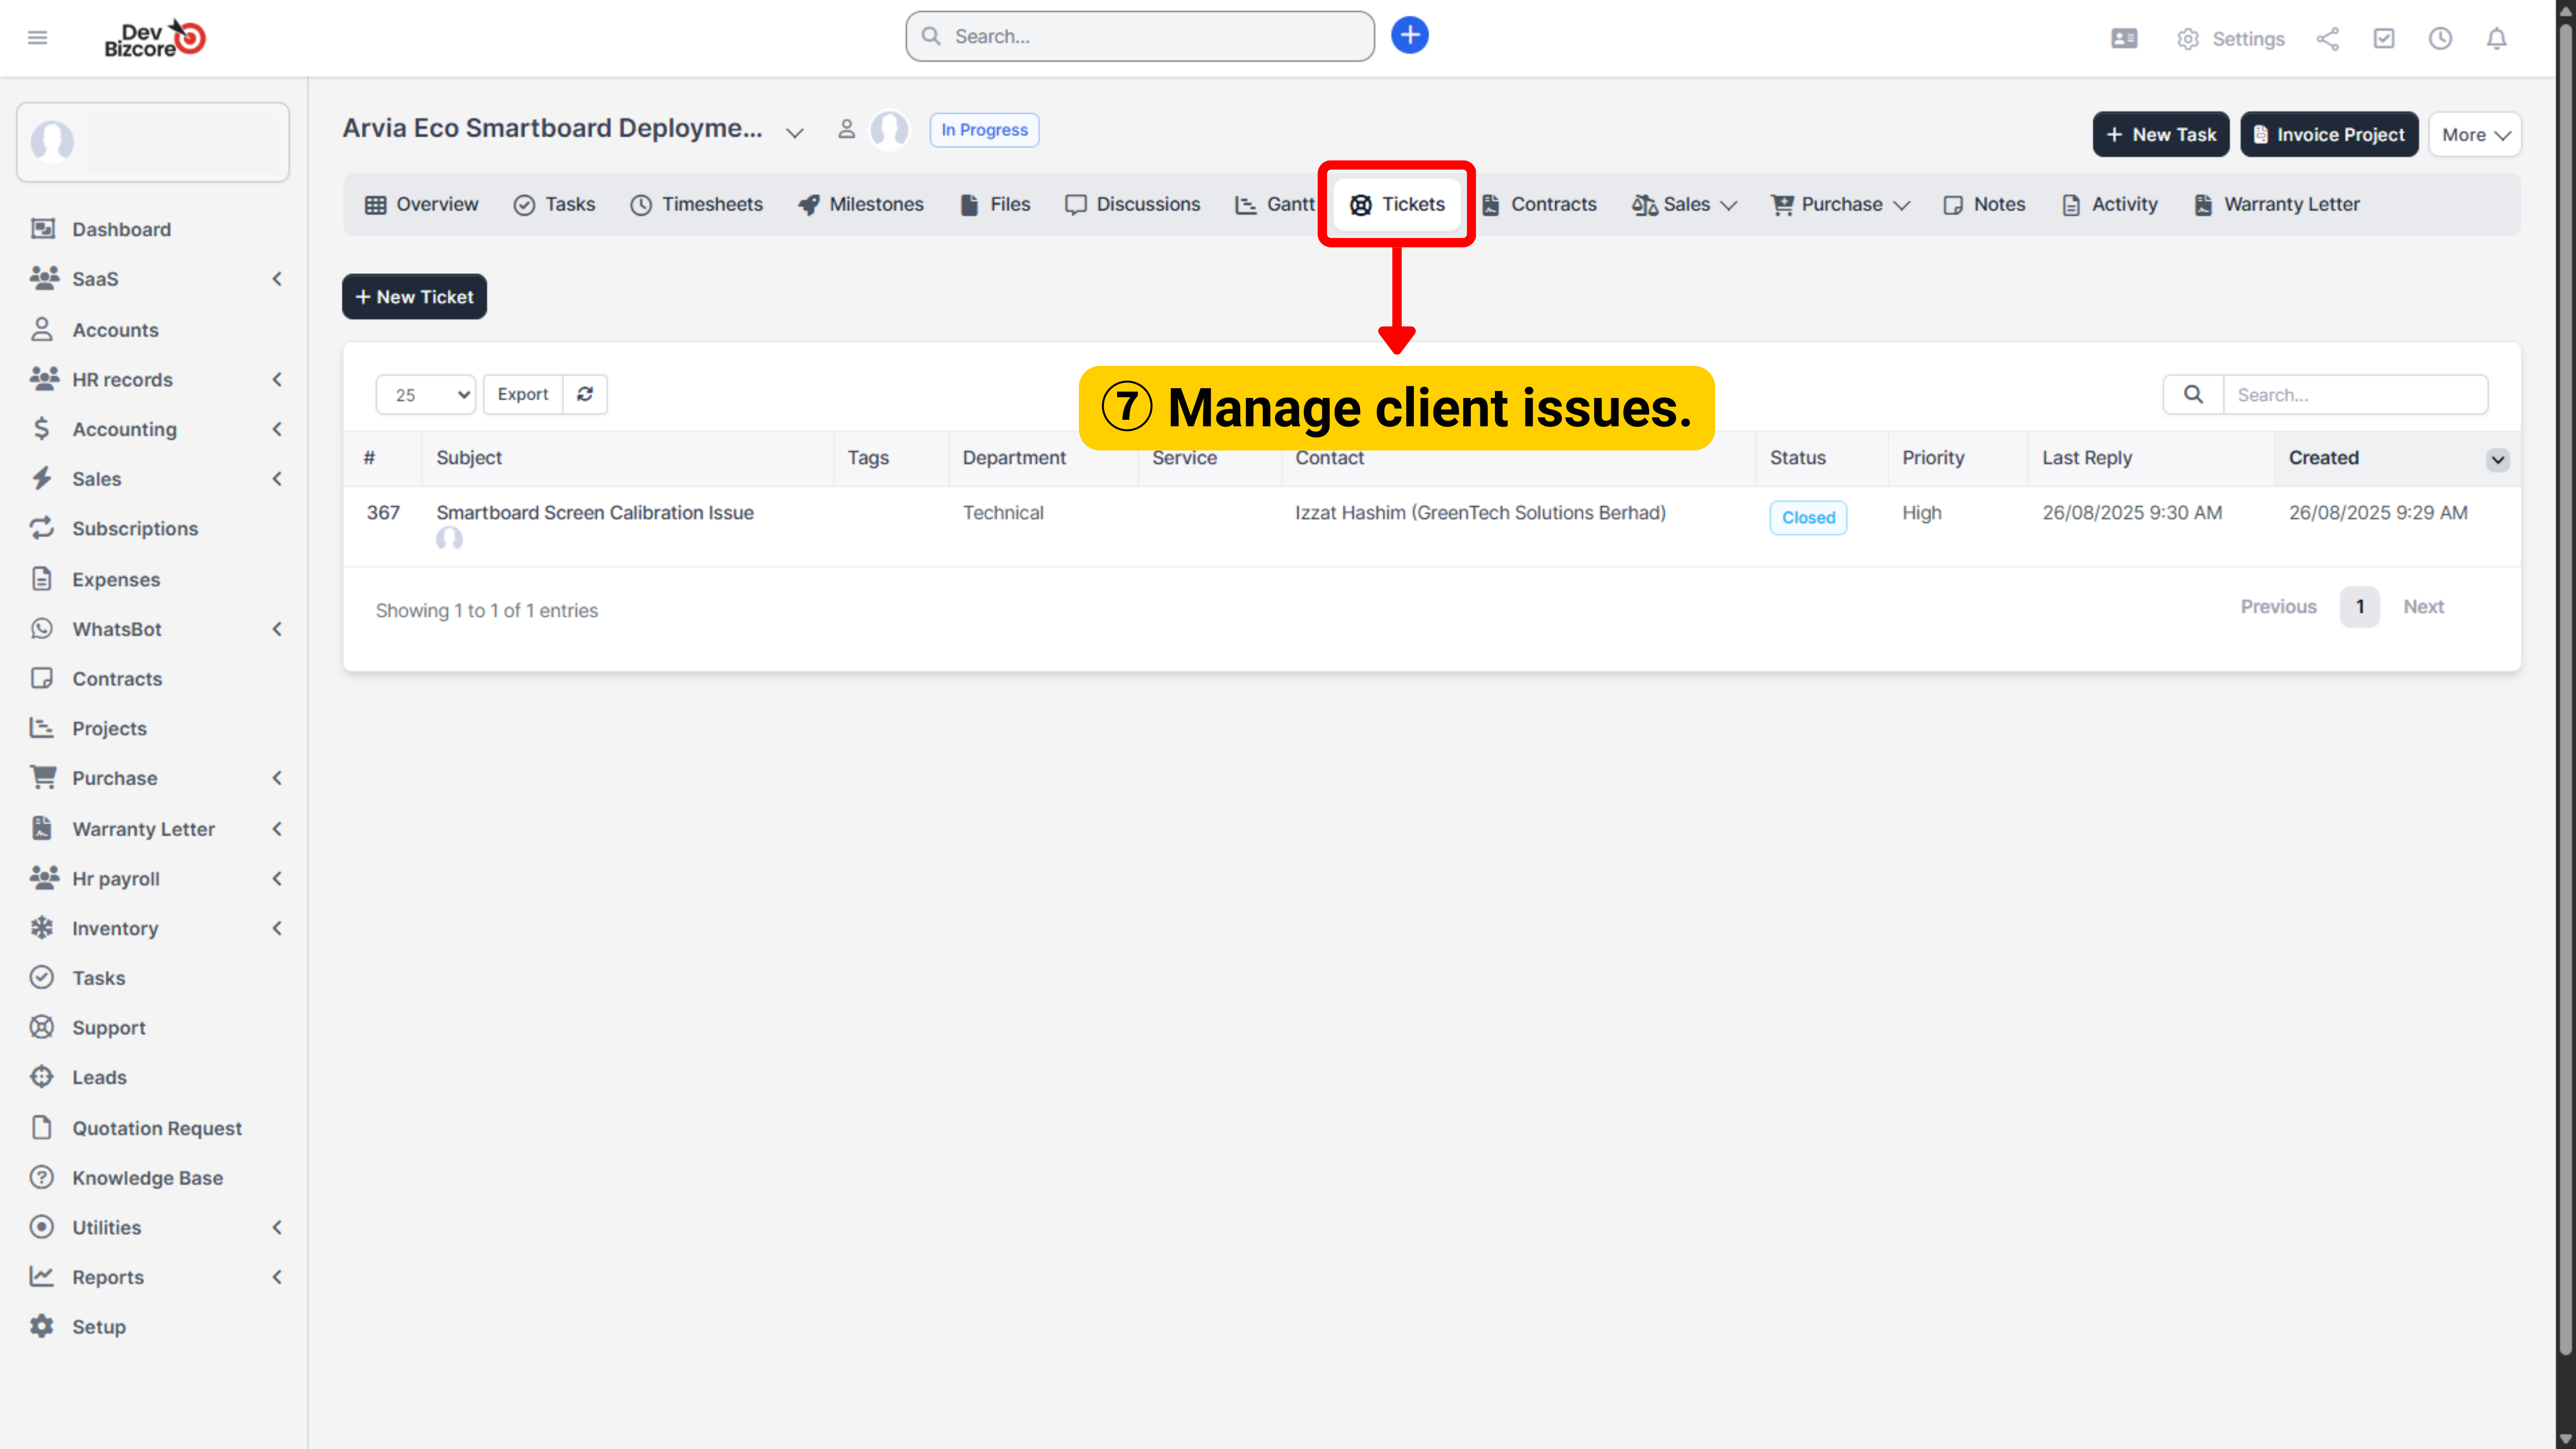Screen dimensions: 2576x1449
Task: Open the notifications bell icon
Action: pyautogui.click(x=2496, y=39)
